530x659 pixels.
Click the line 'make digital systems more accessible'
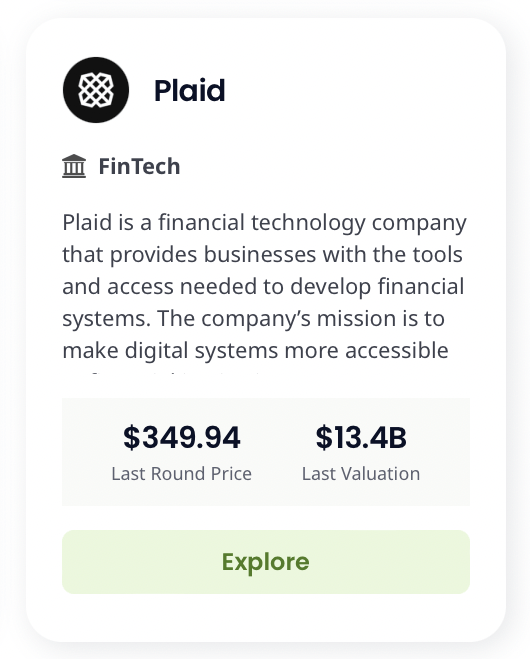pyautogui.click(x=255, y=351)
